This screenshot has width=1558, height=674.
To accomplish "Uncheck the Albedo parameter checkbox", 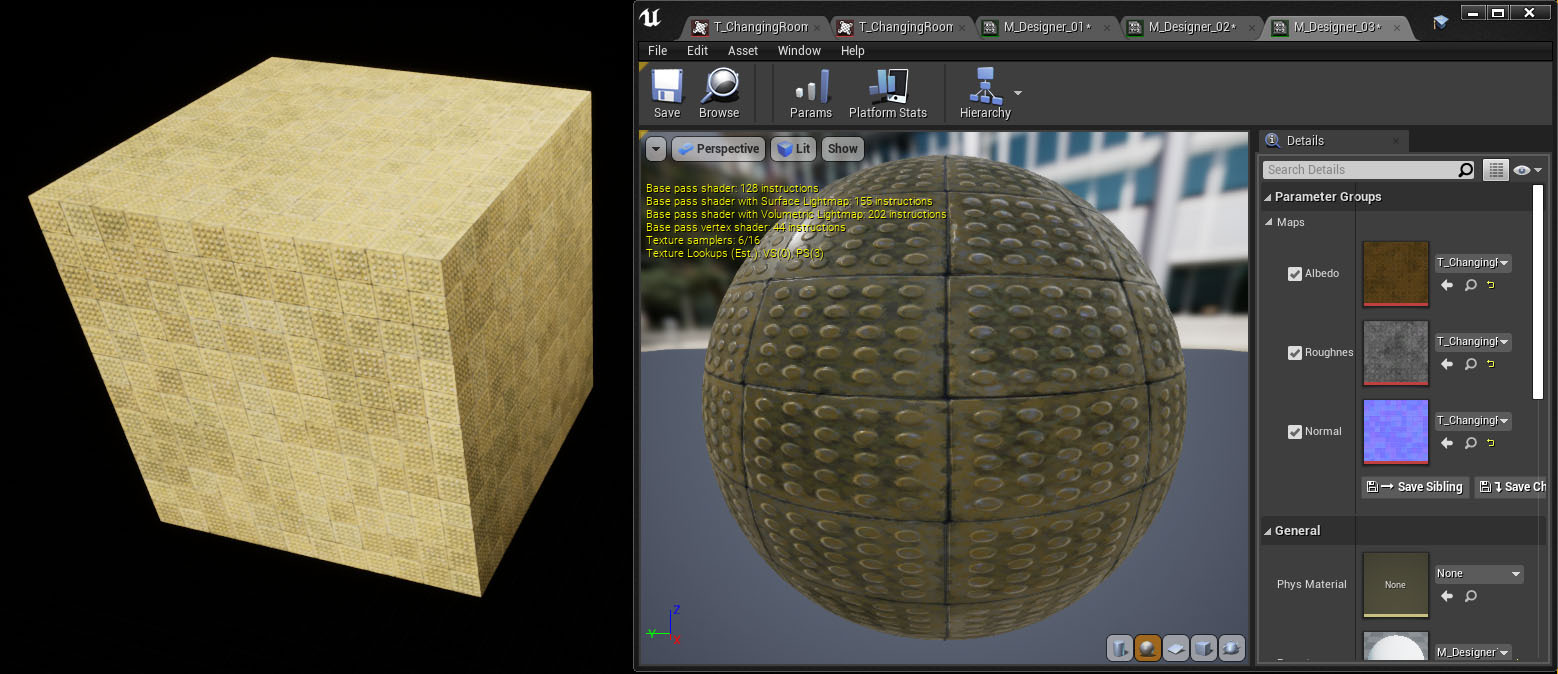I will point(1295,274).
